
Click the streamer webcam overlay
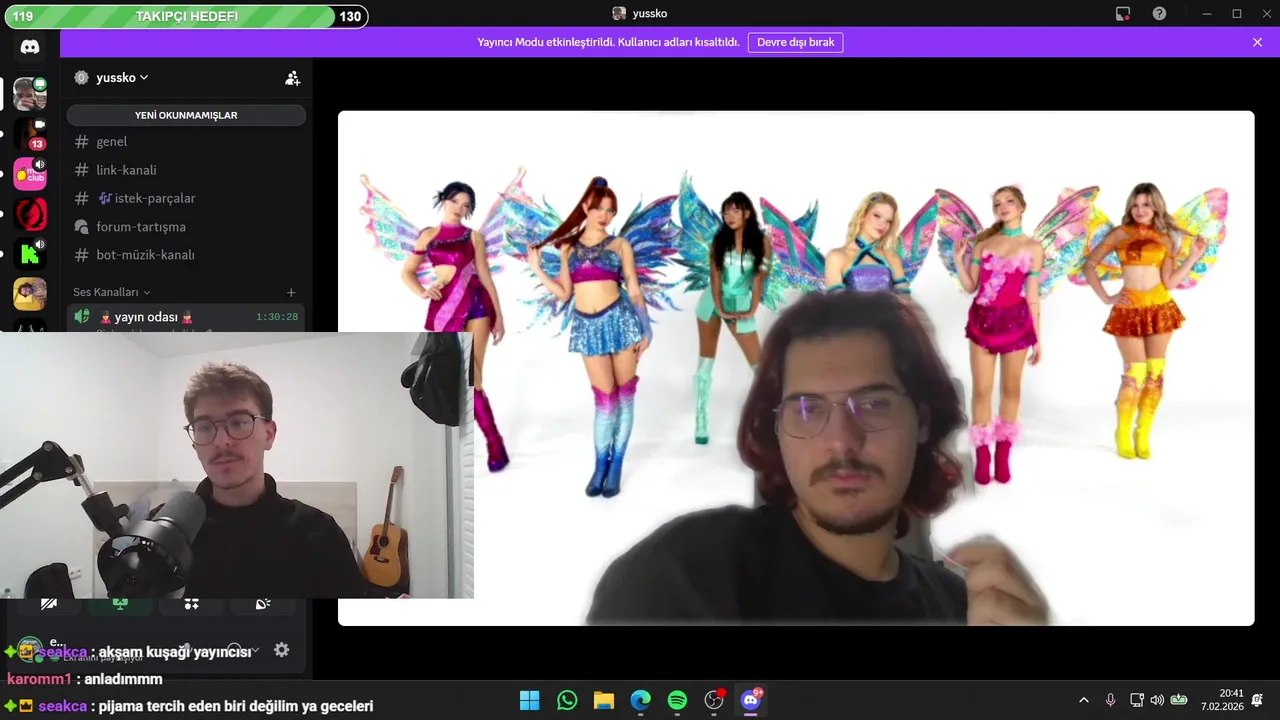click(x=237, y=465)
